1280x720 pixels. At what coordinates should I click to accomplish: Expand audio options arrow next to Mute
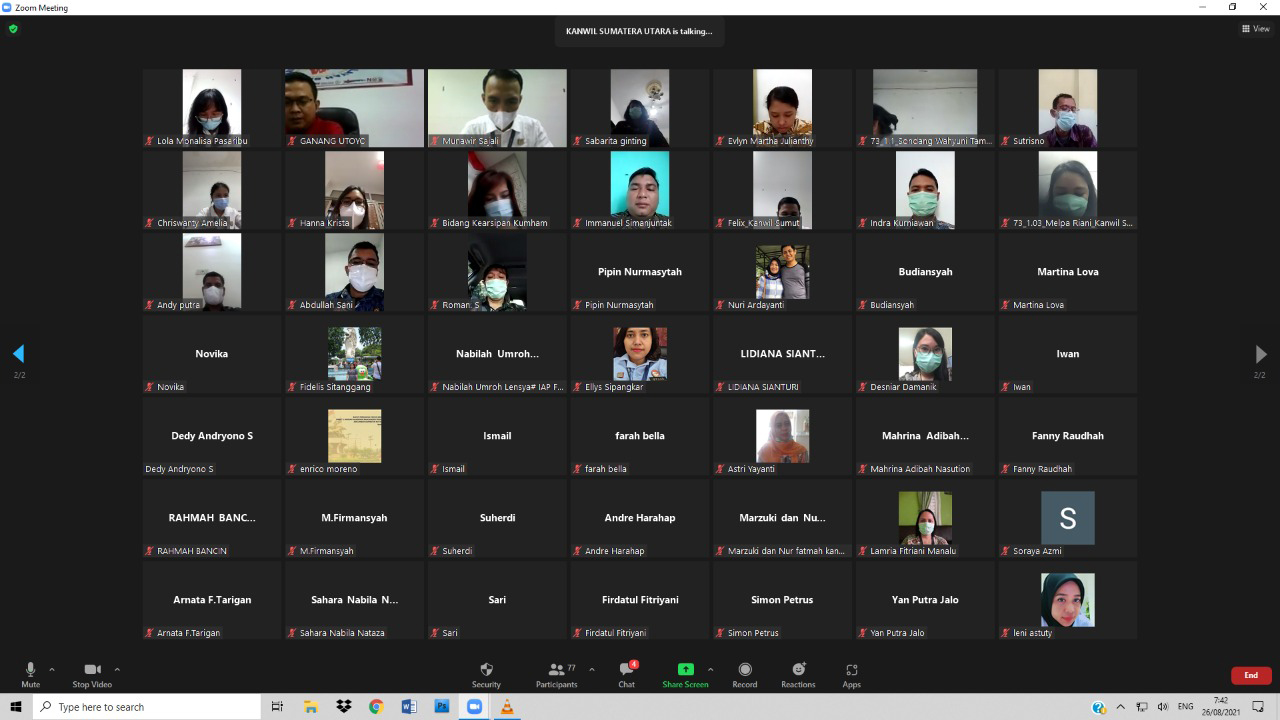coord(52,670)
